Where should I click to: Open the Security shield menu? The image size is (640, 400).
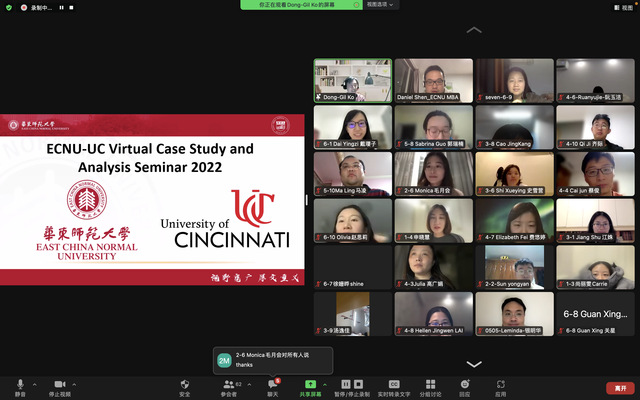point(184,388)
